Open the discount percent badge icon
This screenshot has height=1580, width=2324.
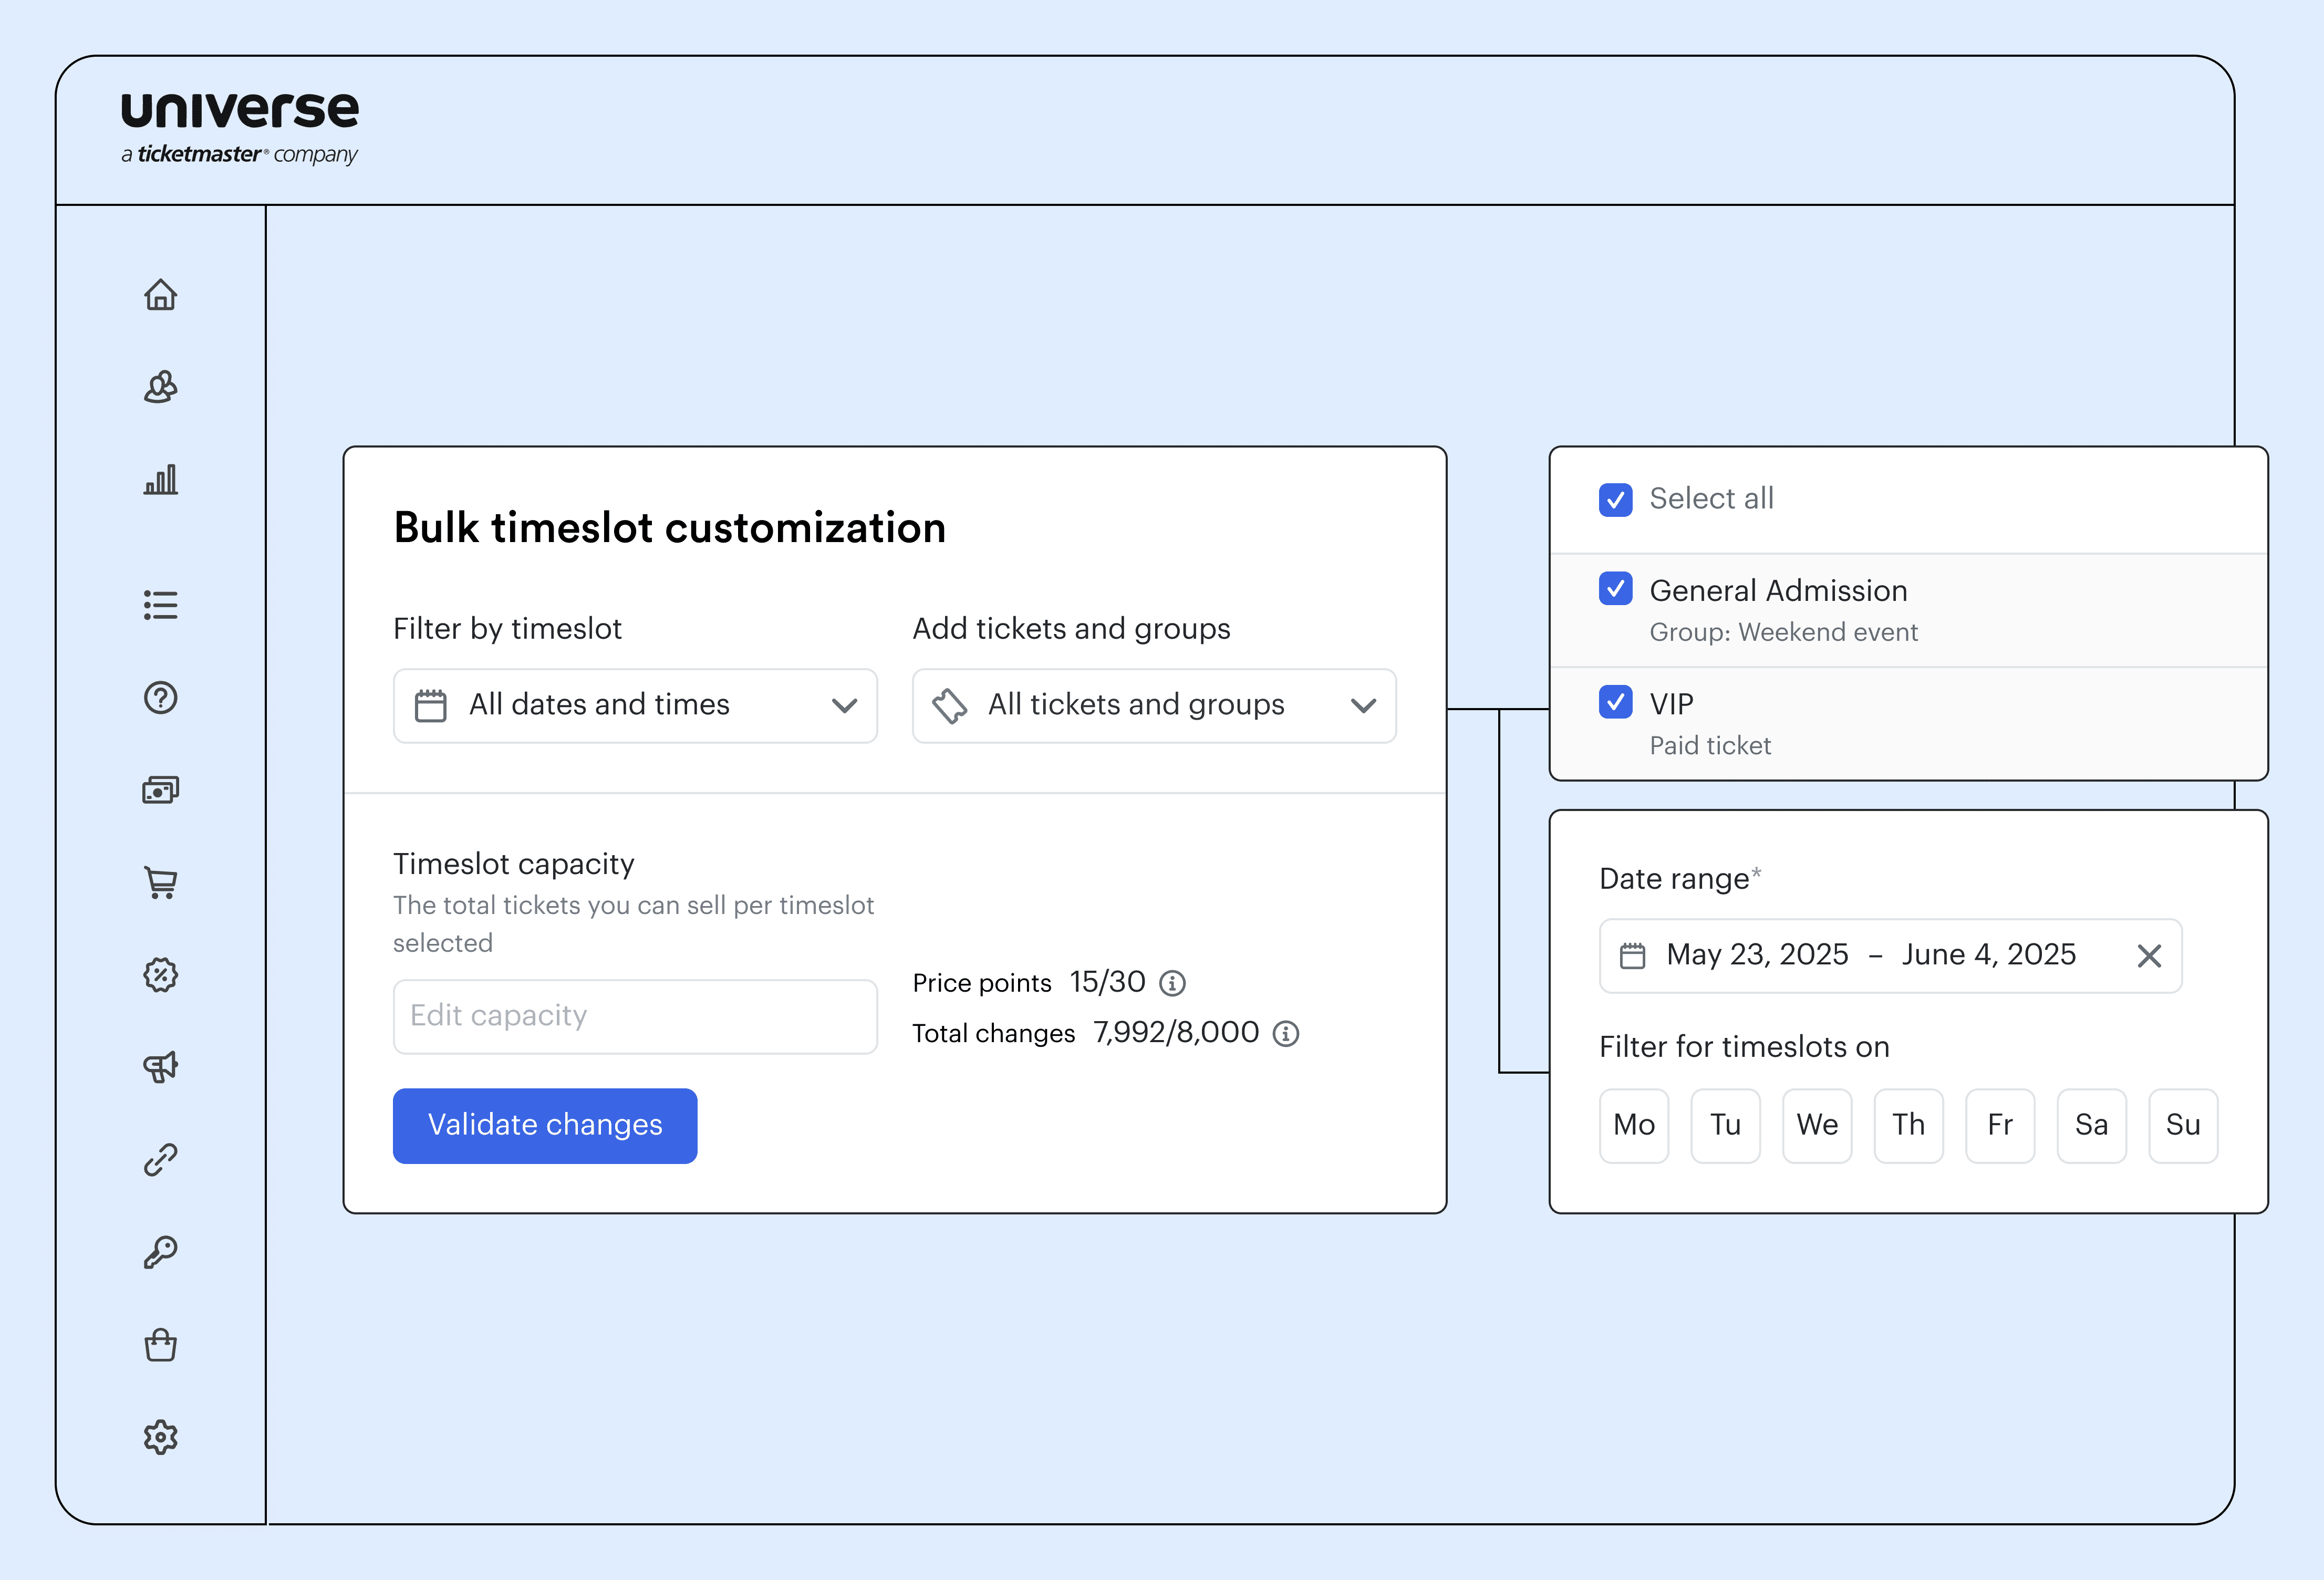(x=160, y=974)
